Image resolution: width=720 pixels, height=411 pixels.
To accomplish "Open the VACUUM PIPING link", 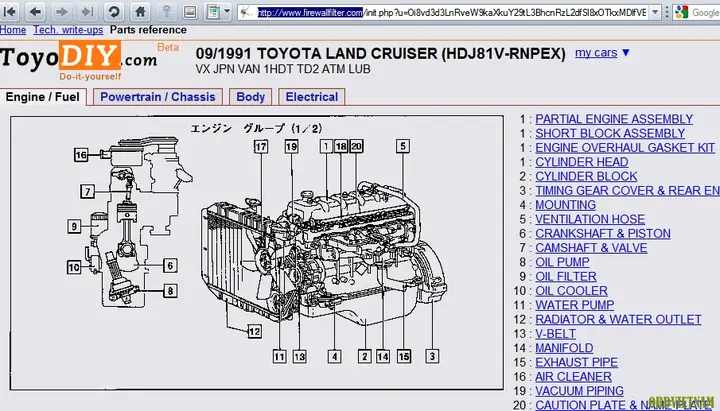I will click(579, 391).
